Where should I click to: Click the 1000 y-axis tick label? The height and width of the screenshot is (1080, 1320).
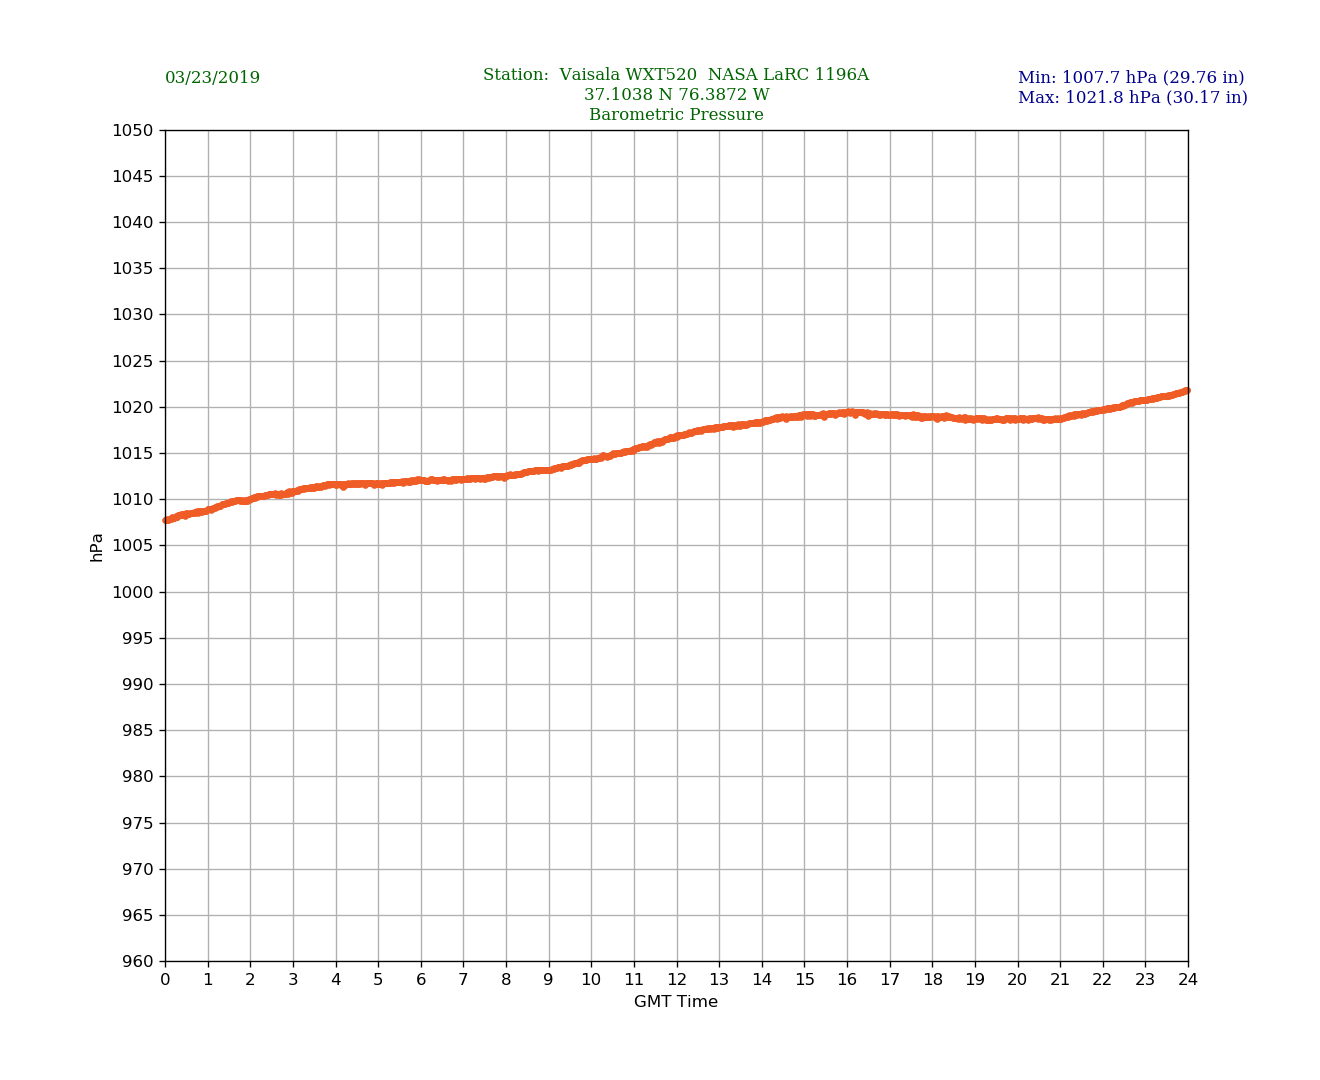[132, 592]
